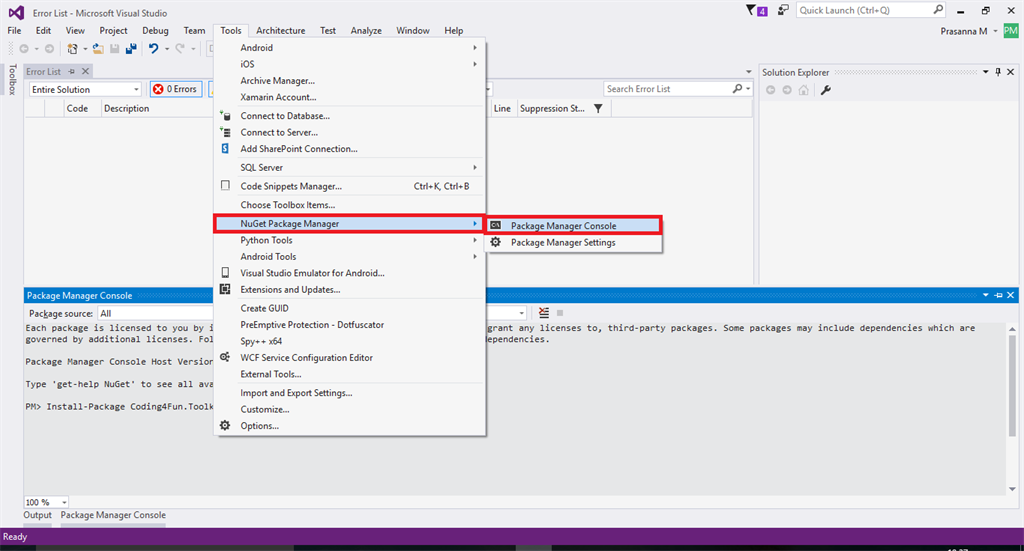The image size is (1024, 551).
Task: Switch to the Output tab
Action: (x=38, y=515)
